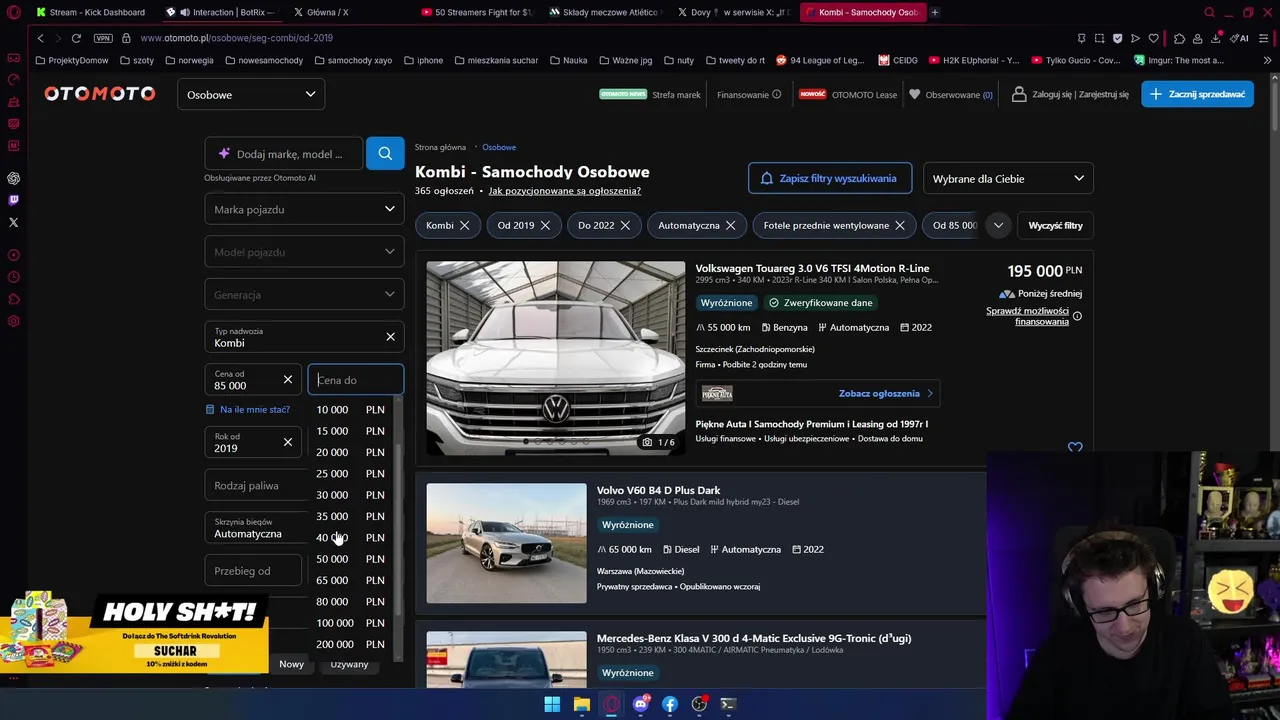1280x720 pixels.
Task: Open terminal app from taskbar
Action: pyautogui.click(x=728, y=704)
